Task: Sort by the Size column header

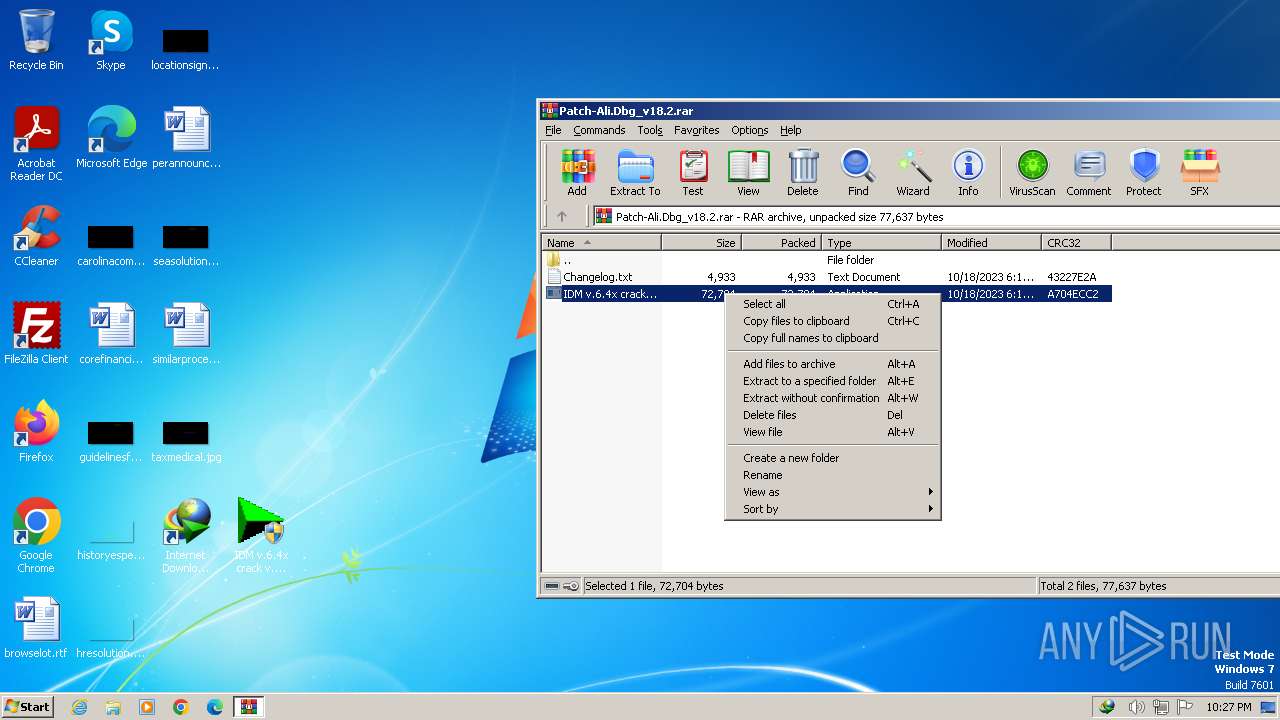Action: 701,243
